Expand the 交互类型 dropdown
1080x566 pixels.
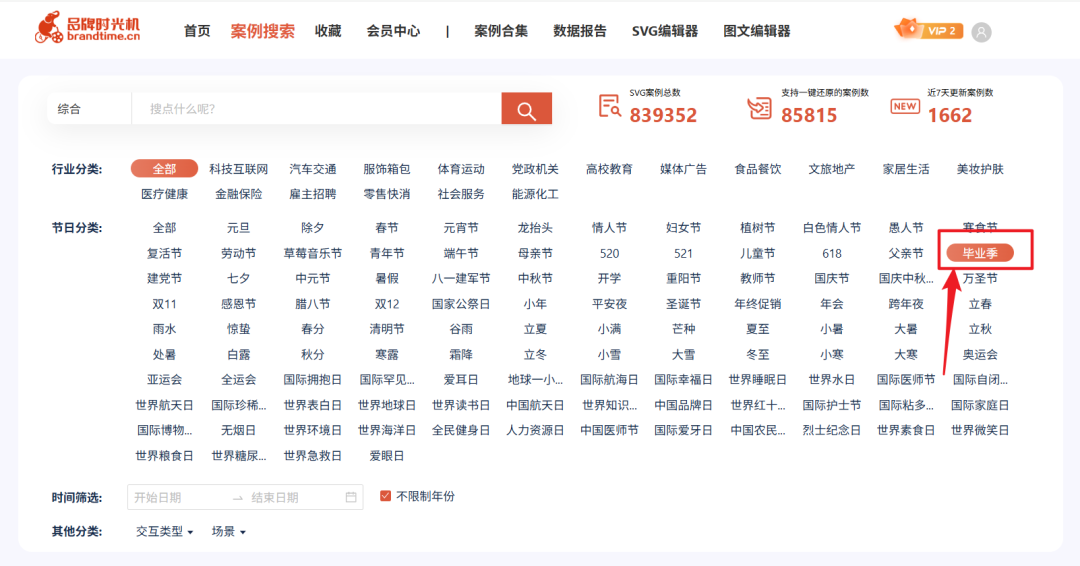click(165, 532)
